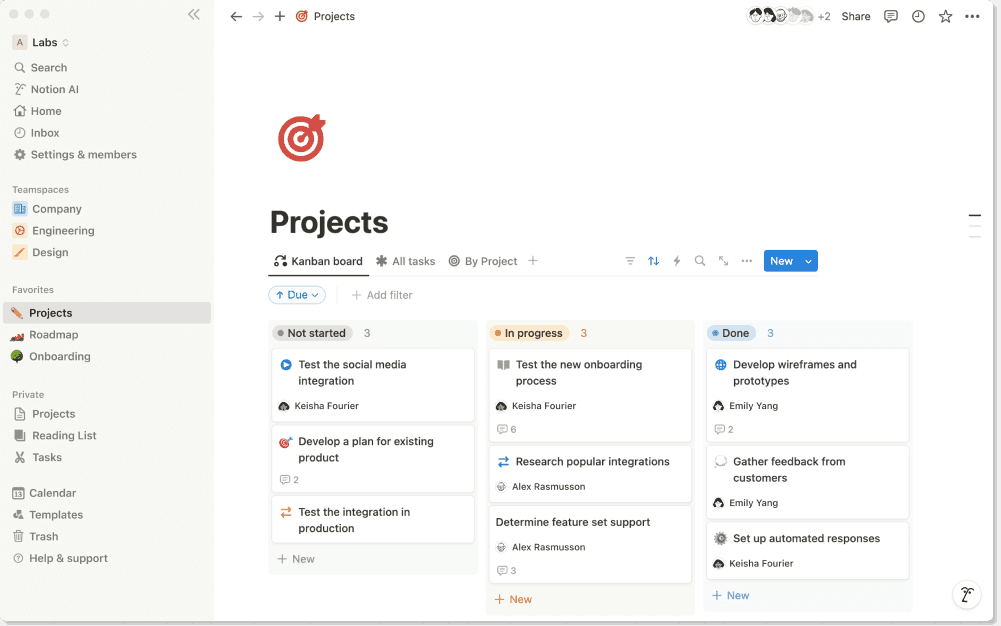Click Add filter
Viewport: 1001px width, 626px height.
point(382,295)
